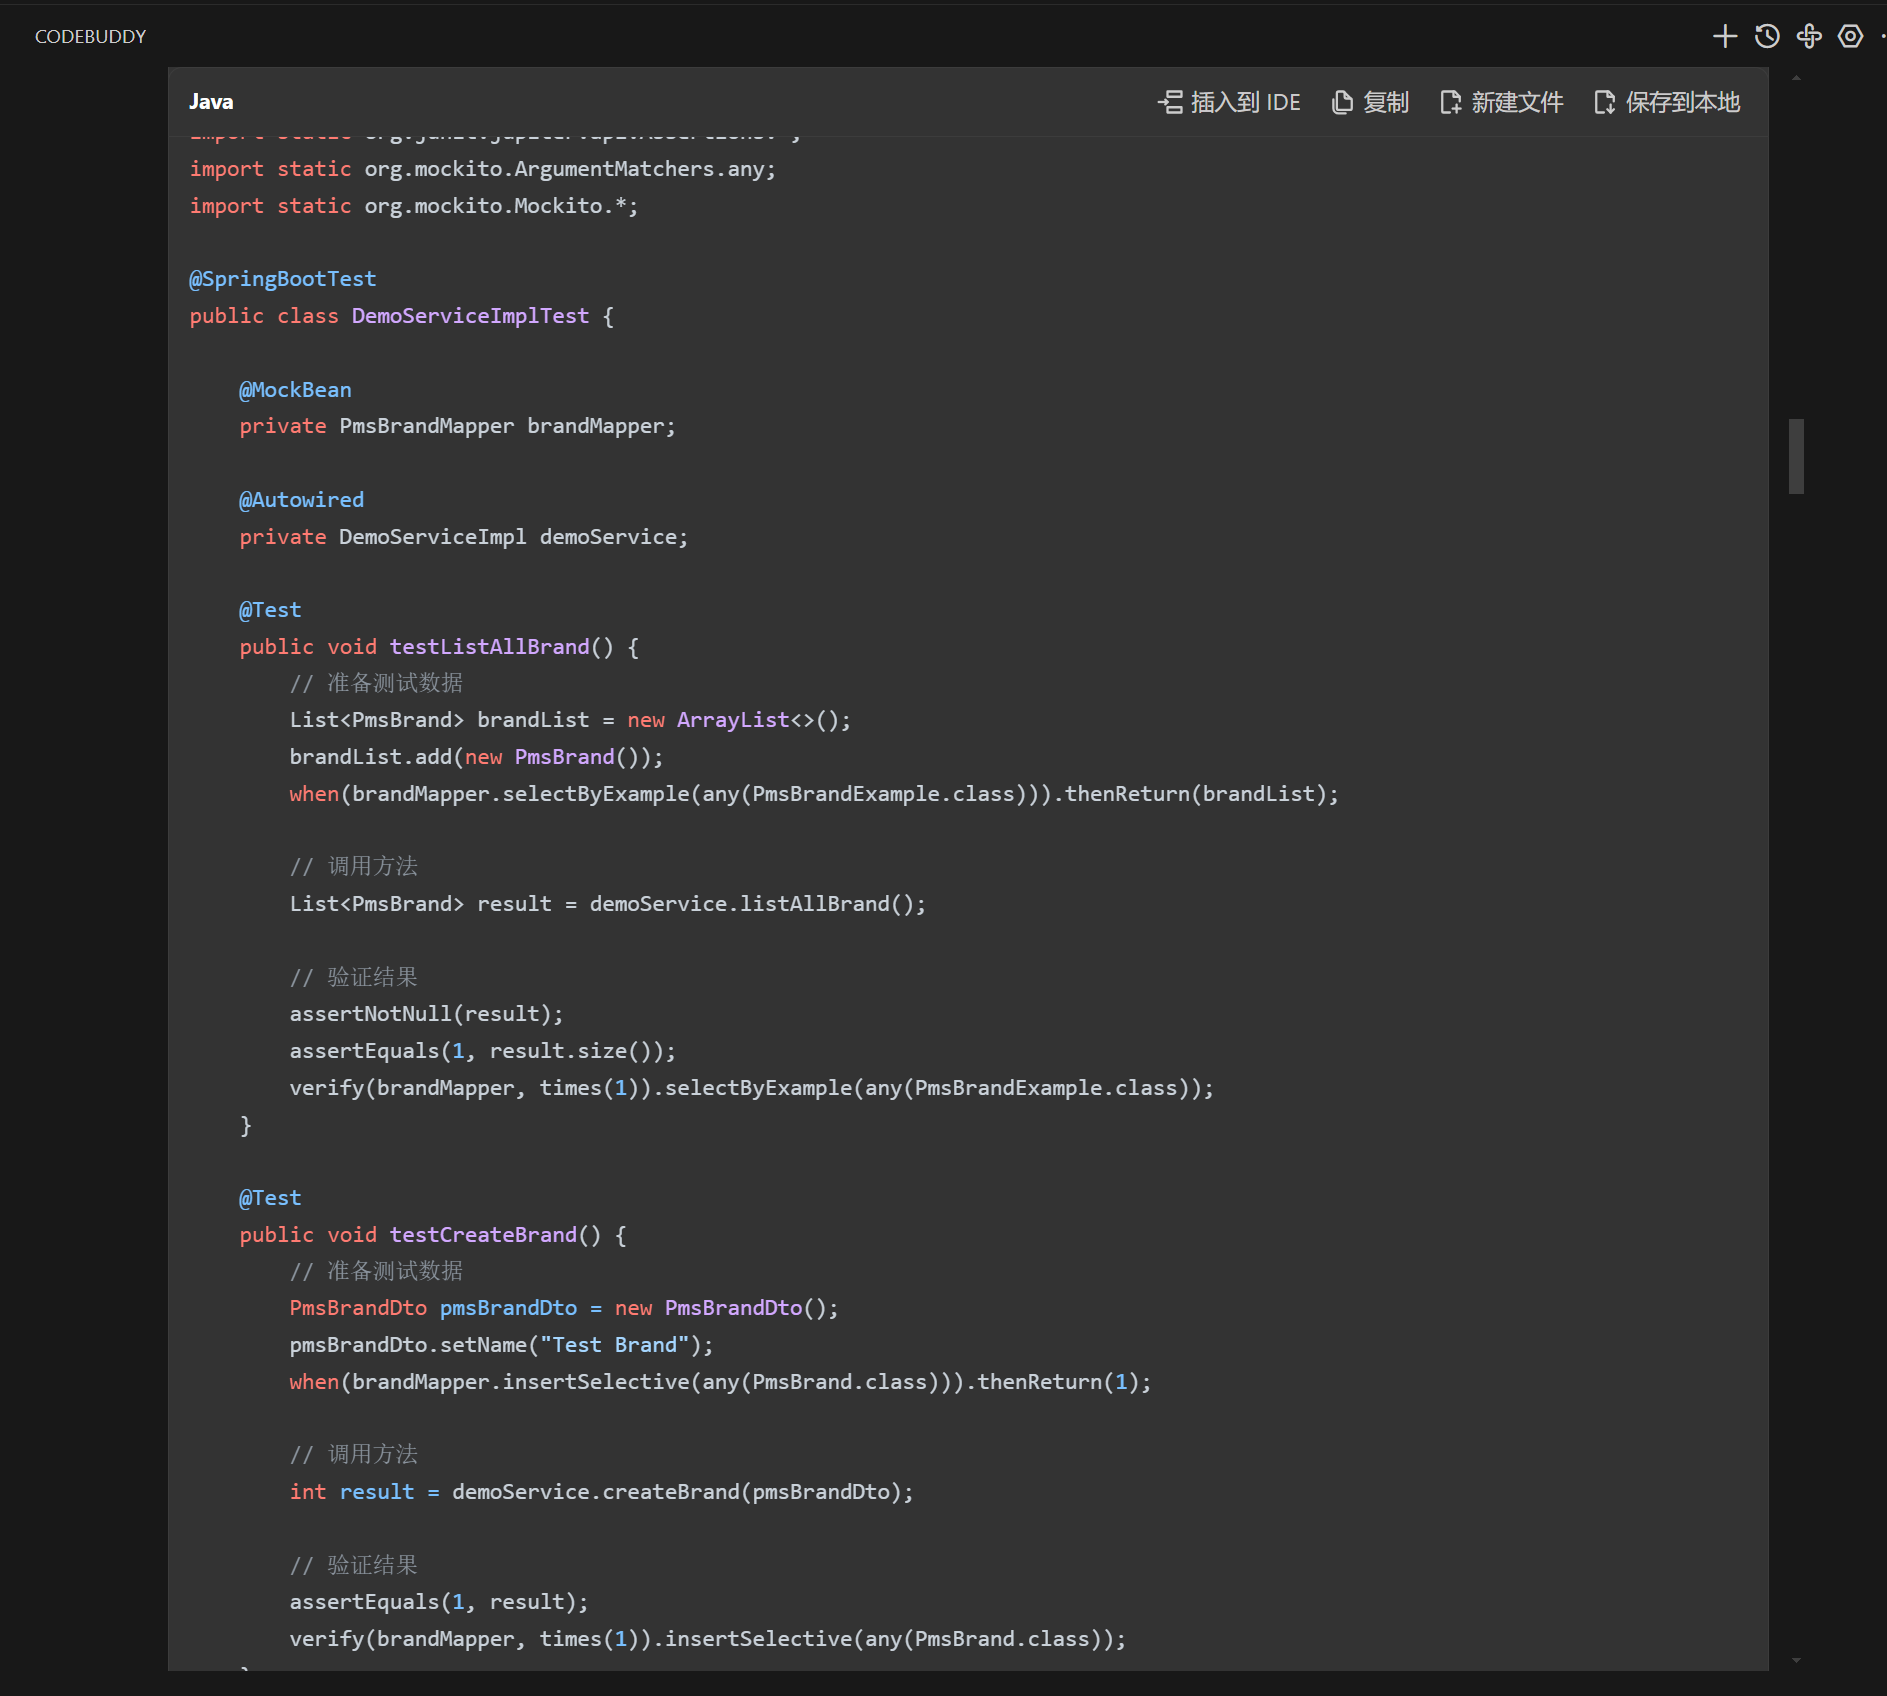Start a new chat with plus icon
This screenshot has width=1887, height=1696.
[x=1724, y=37]
